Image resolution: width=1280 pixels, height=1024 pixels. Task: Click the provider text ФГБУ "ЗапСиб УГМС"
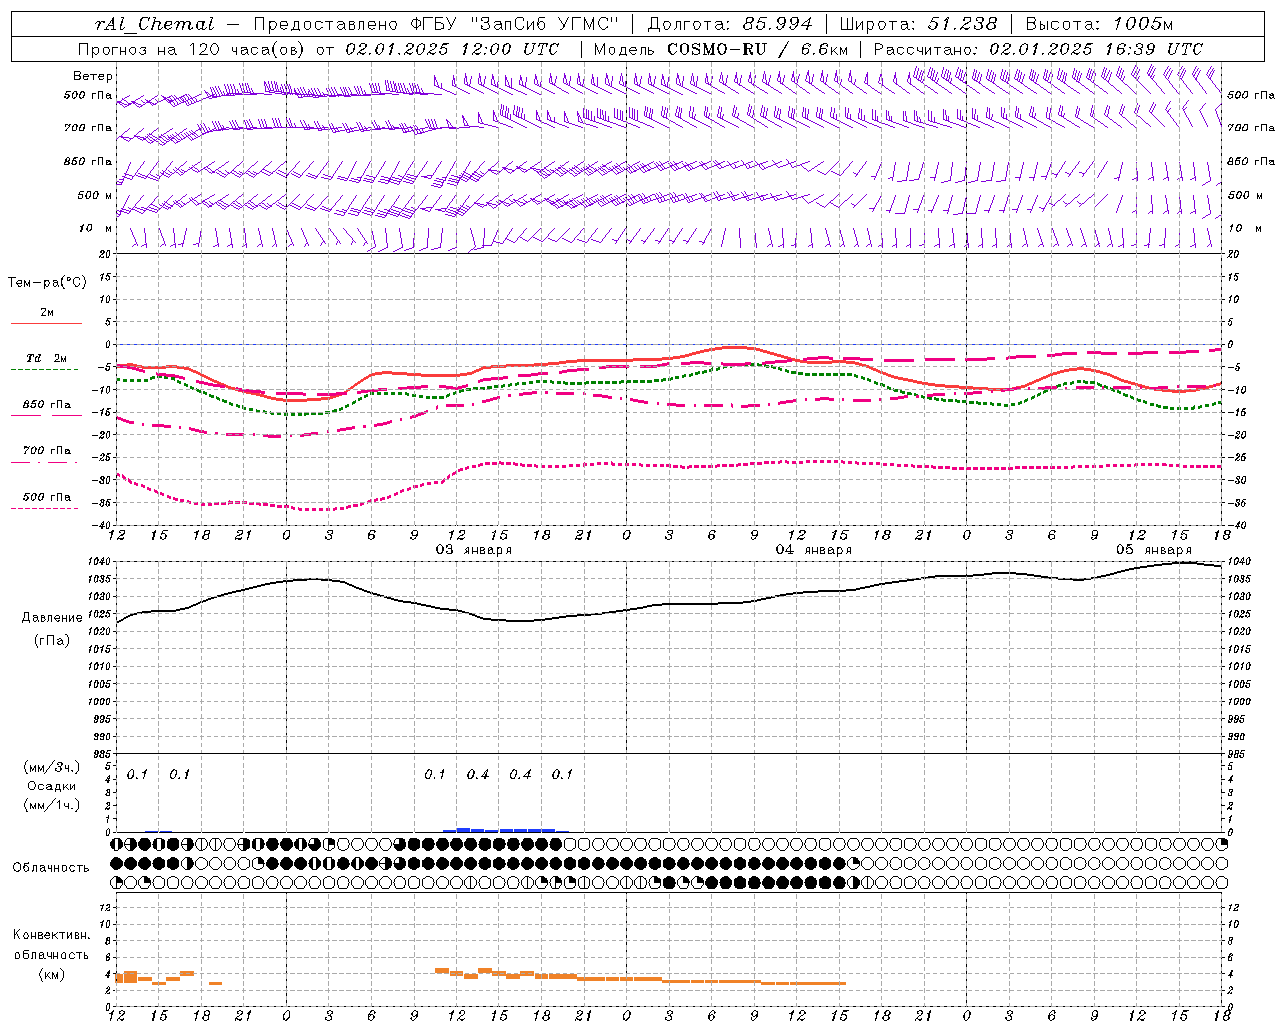point(514,24)
